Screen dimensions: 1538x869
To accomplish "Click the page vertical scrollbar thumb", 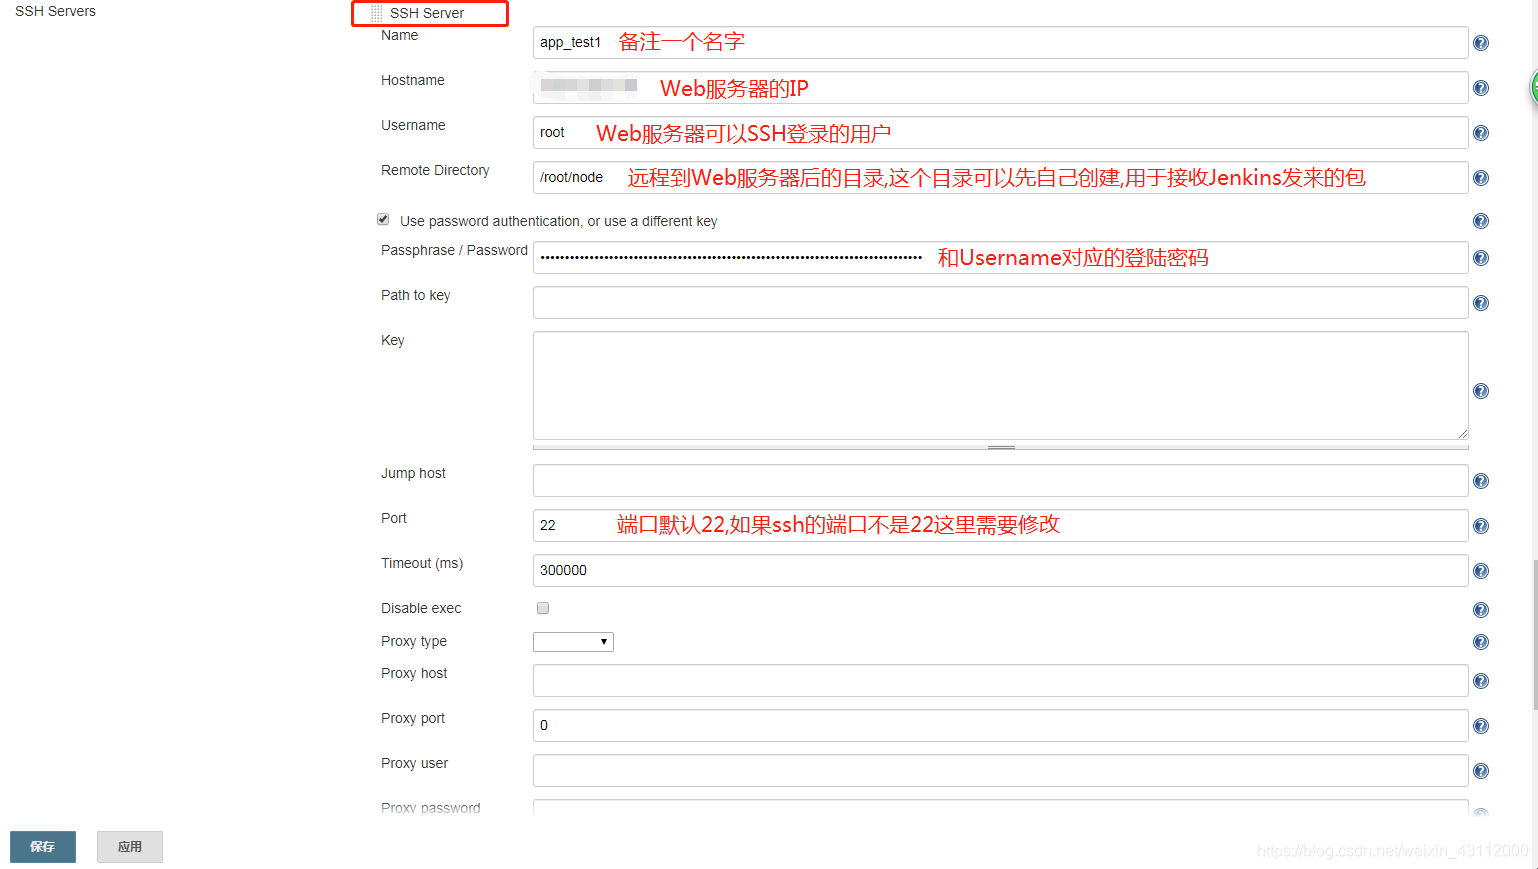I will coord(1534,635).
